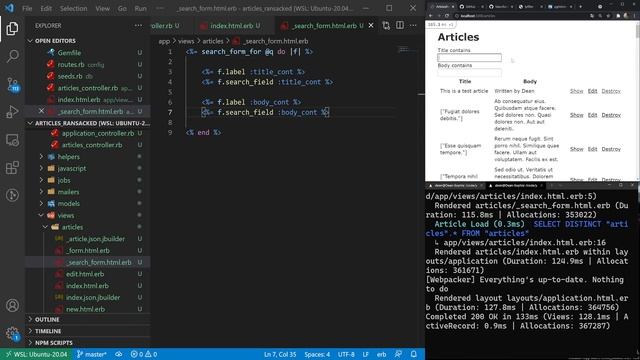This screenshot has width=640, height=360.
Task: Open Explorer more actions ellipsis
Action: (138, 25)
